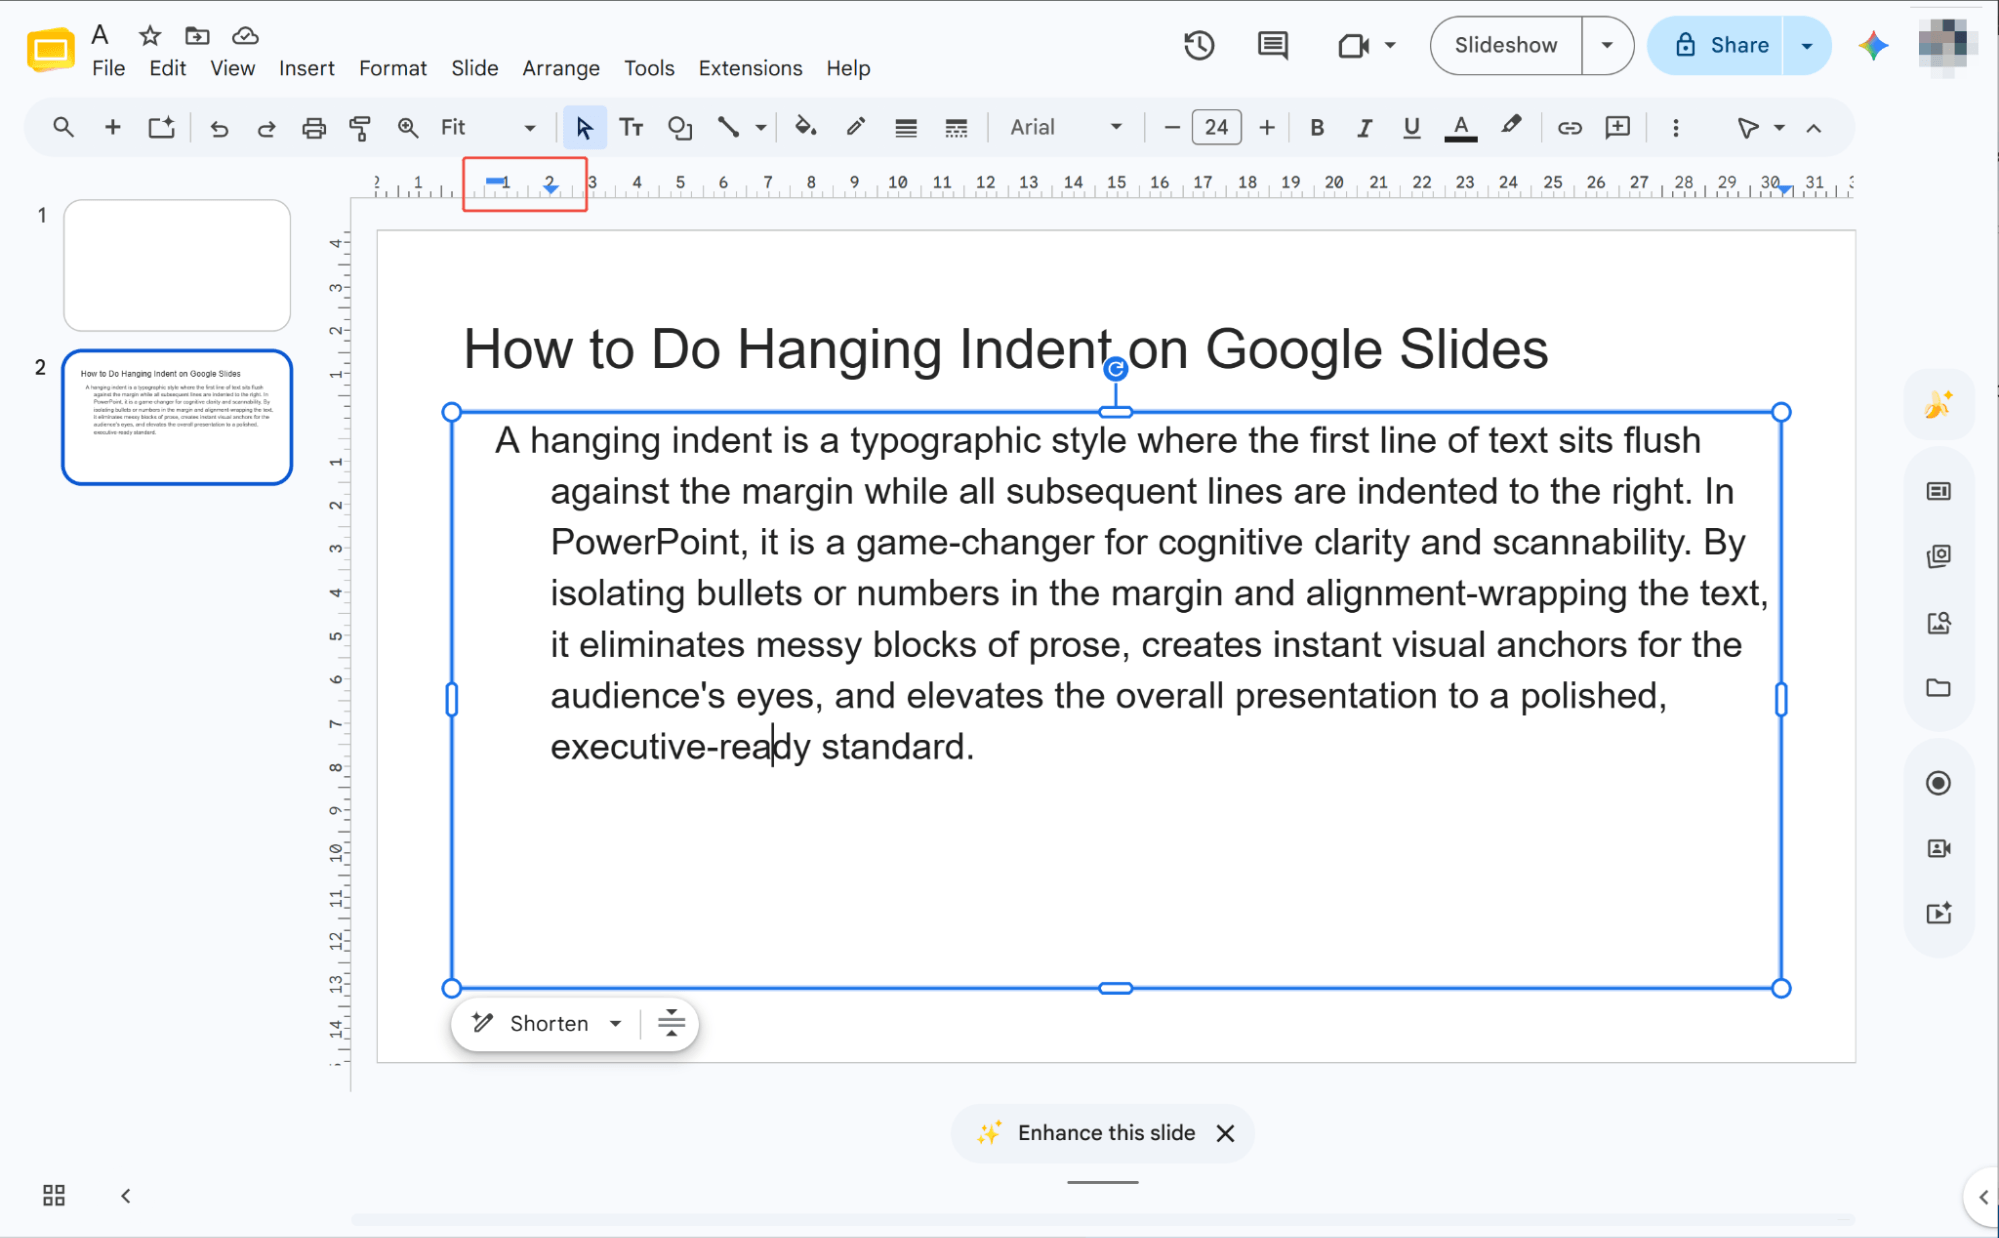Collapse the toolbar menus with caret

pos(1814,128)
